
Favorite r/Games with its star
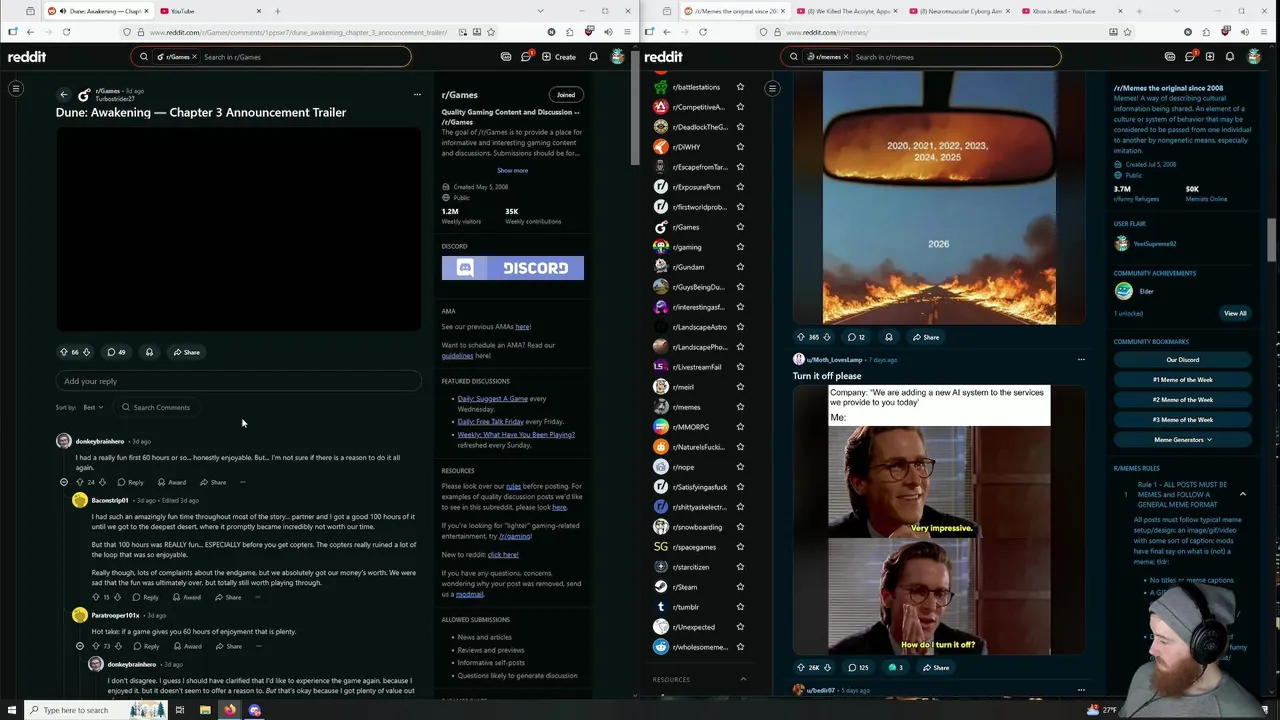(x=740, y=227)
